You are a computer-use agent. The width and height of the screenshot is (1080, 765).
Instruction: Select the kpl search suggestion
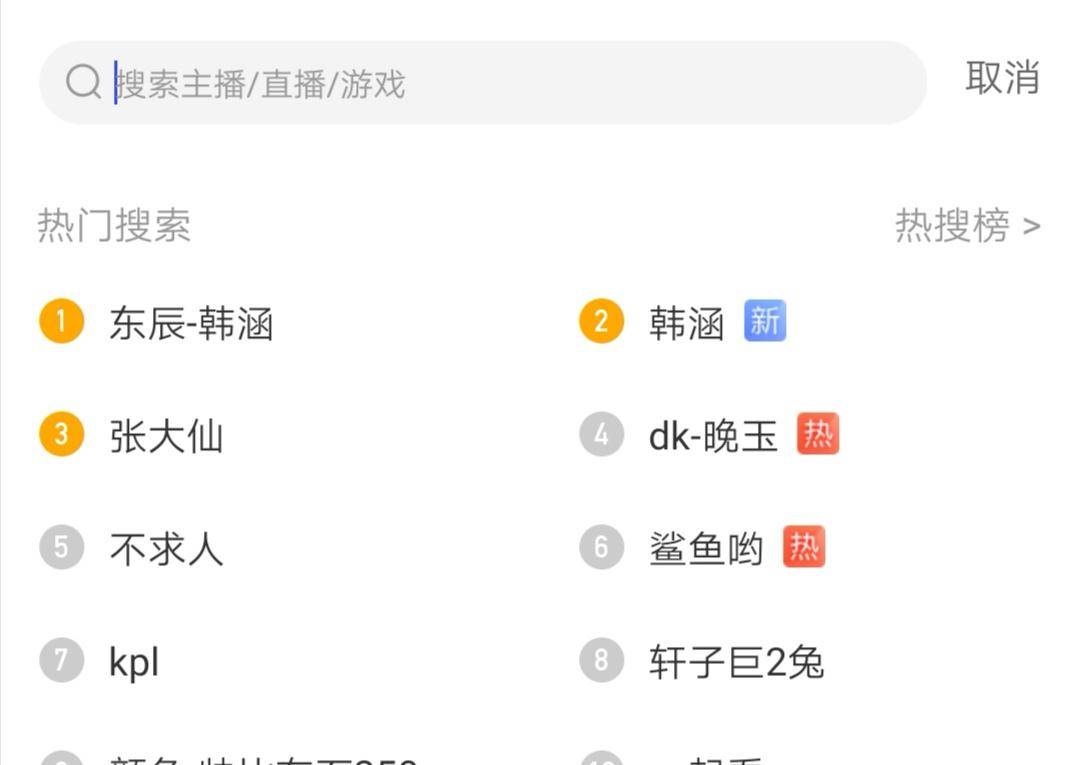coord(134,662)
